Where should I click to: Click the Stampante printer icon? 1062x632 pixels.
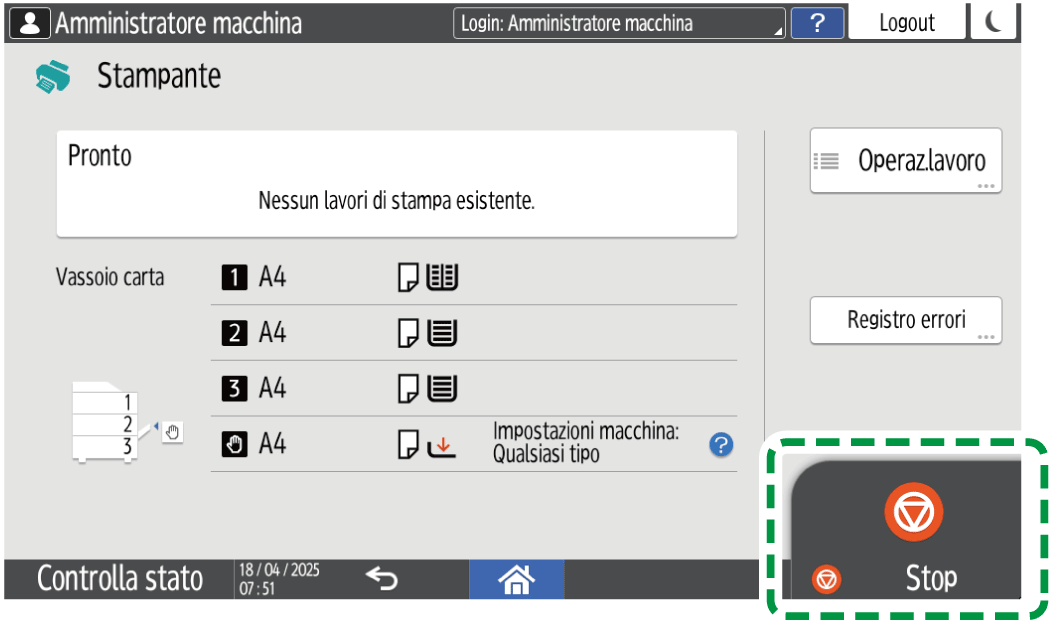pos(53,77)
